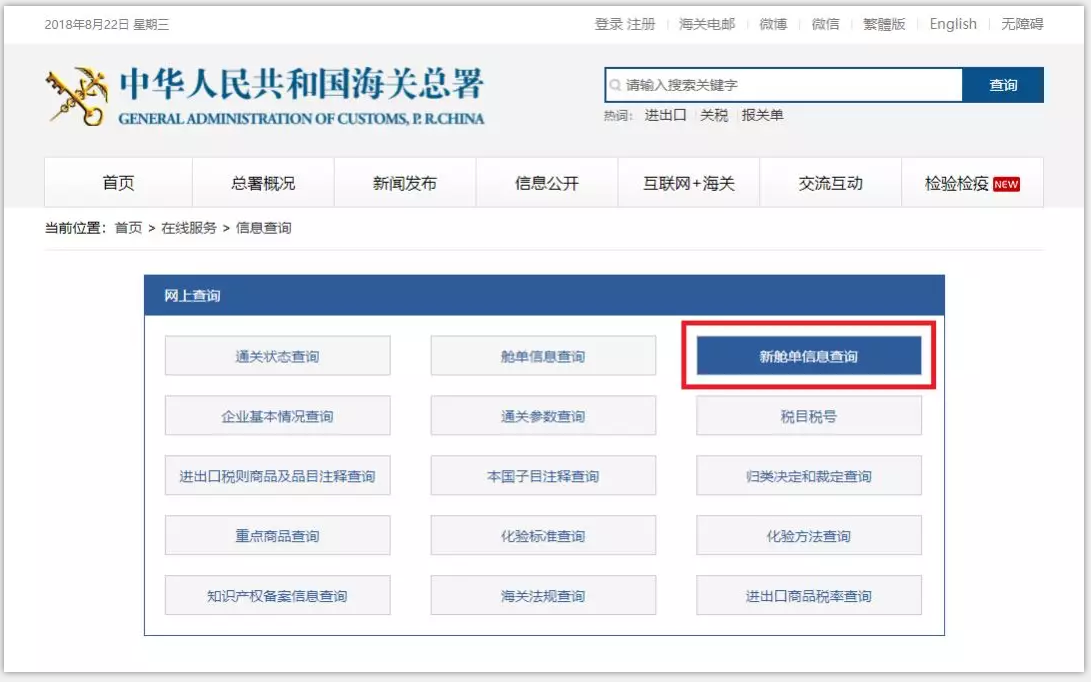Click the highlighted 新舱单信息查询 button
Screen dimensions: 1091x682
pyautogui.click(x=808, y=356)
